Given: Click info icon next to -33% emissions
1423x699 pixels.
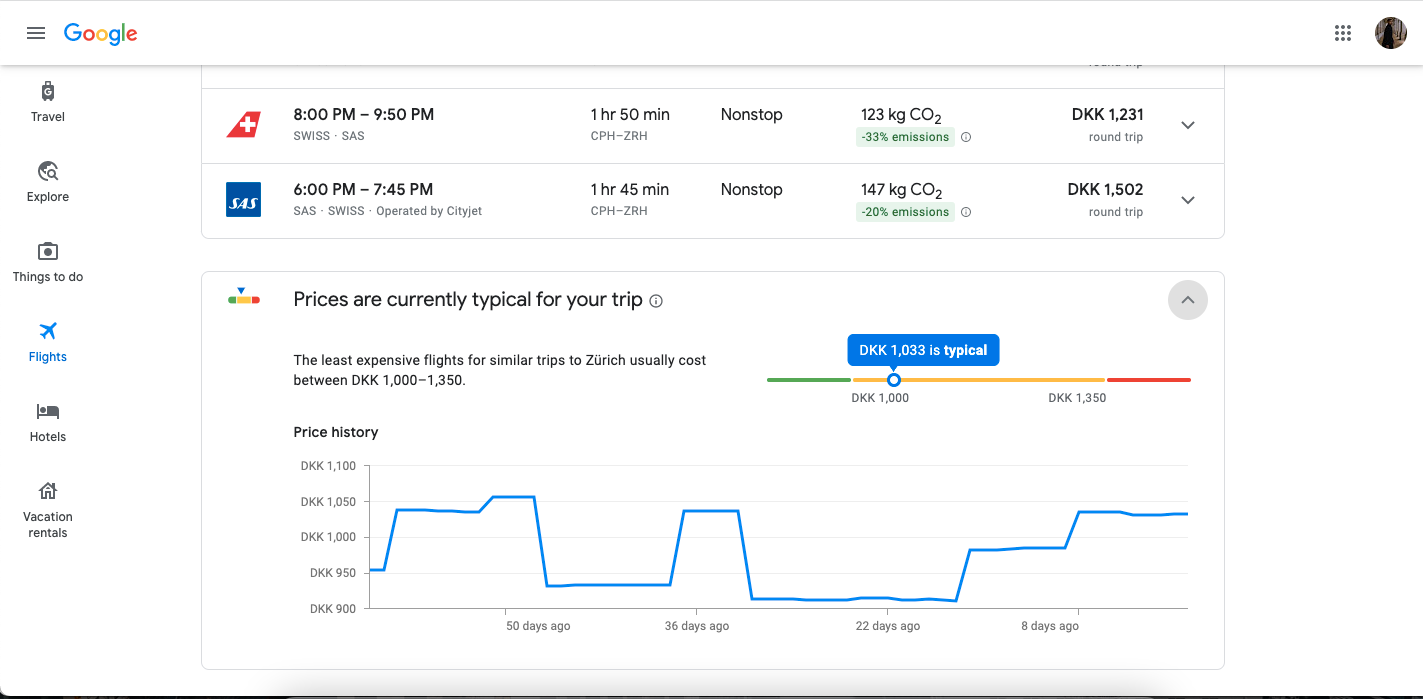Looking at the screenshot, I should 966,138.
